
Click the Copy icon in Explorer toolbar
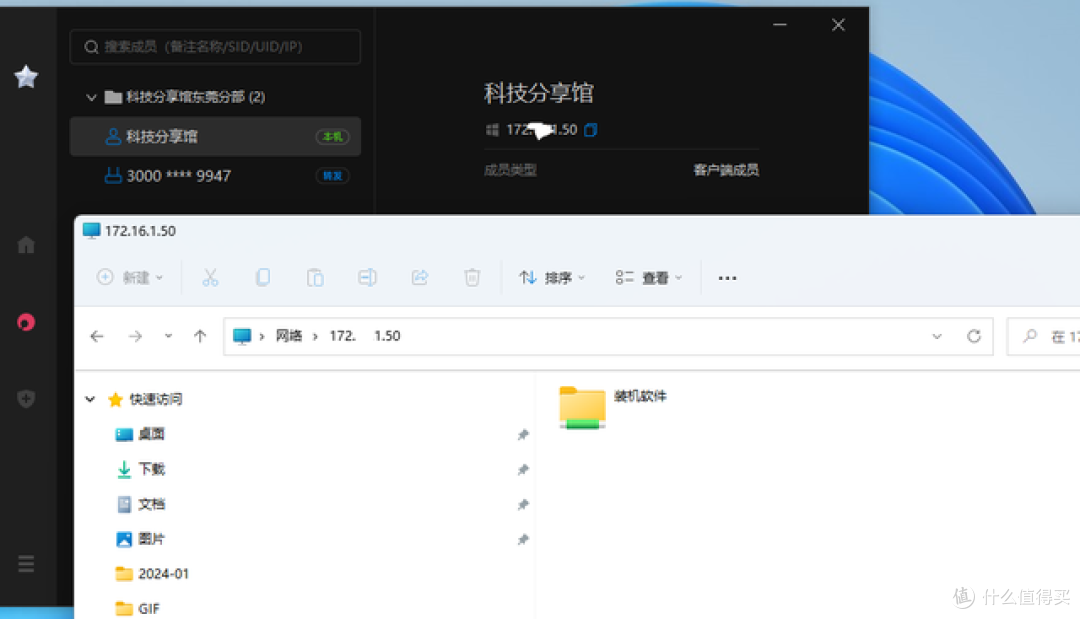262,277
